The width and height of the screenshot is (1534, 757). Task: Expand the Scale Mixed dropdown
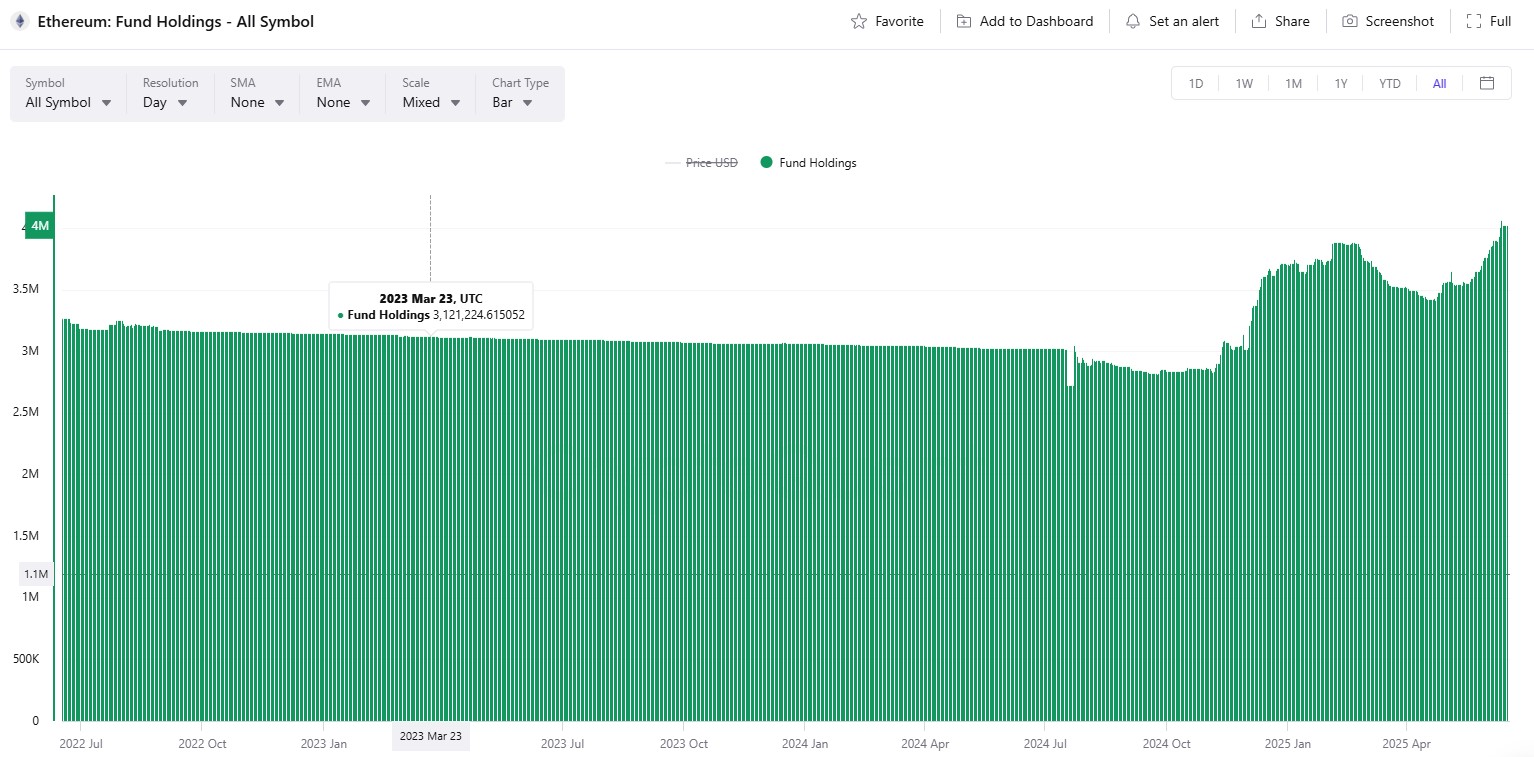(x=431, y=102)
